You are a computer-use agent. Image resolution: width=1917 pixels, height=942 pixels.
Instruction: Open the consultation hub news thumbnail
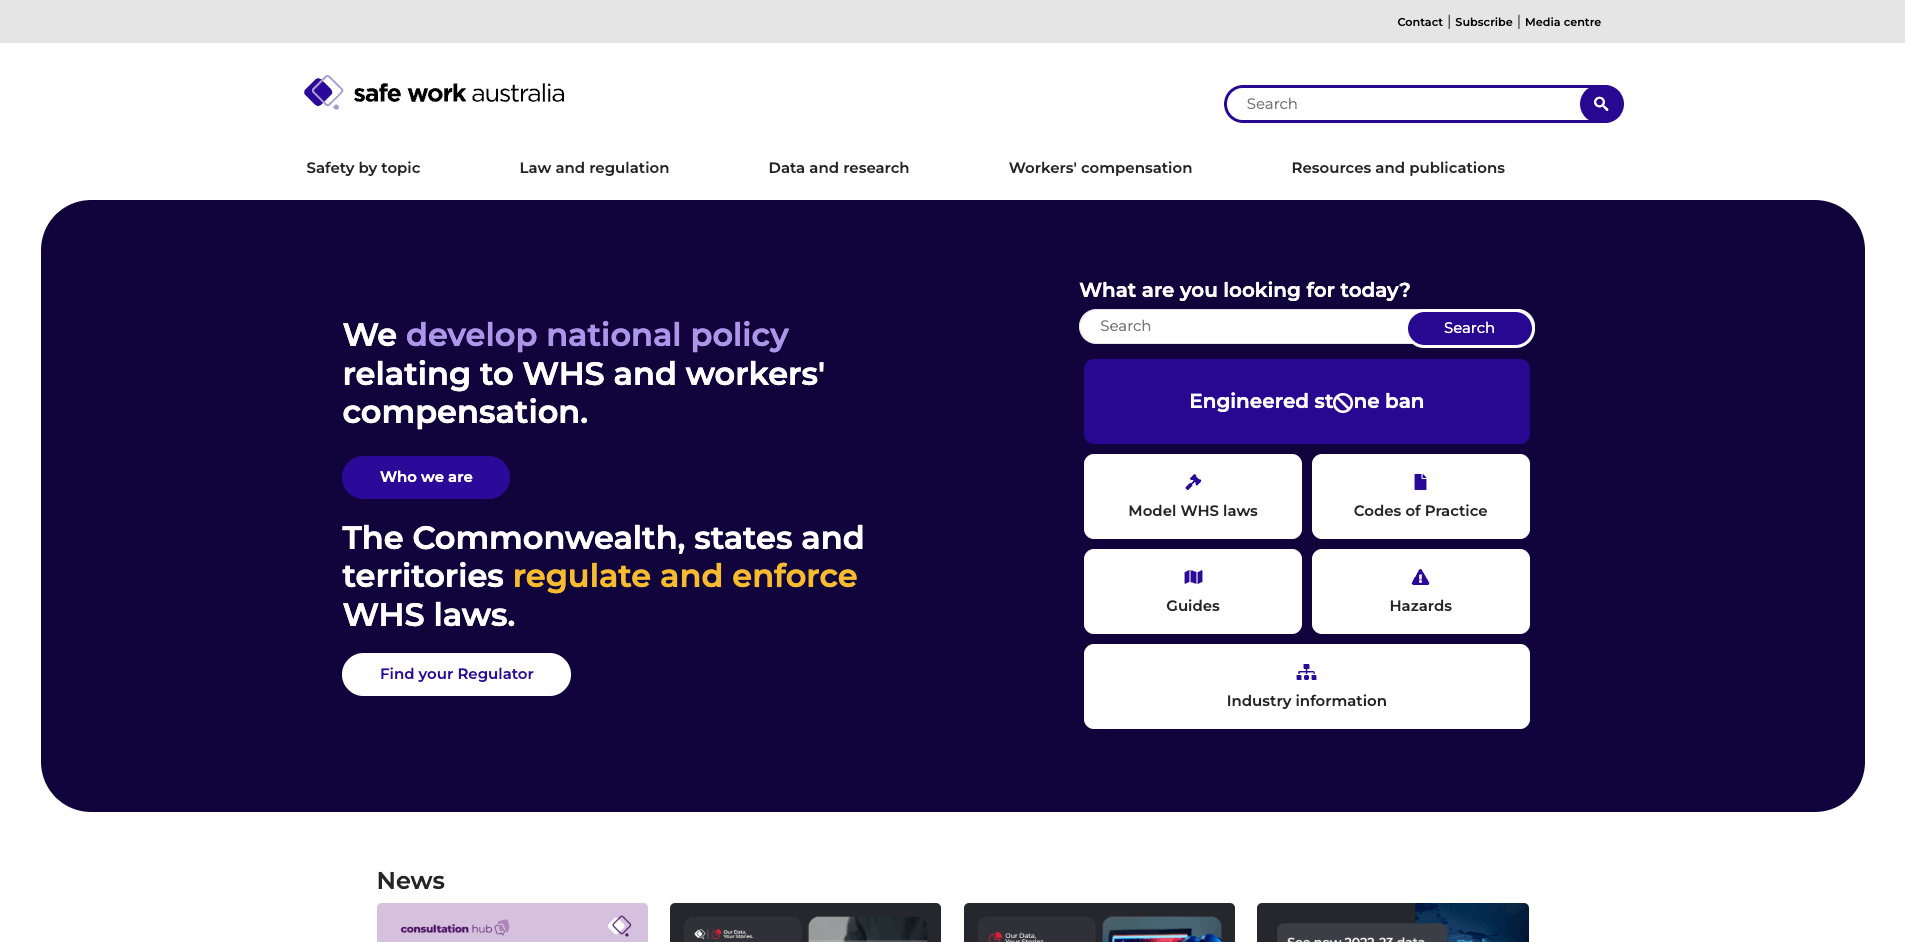pyautogui.click(x=512, y=923)
